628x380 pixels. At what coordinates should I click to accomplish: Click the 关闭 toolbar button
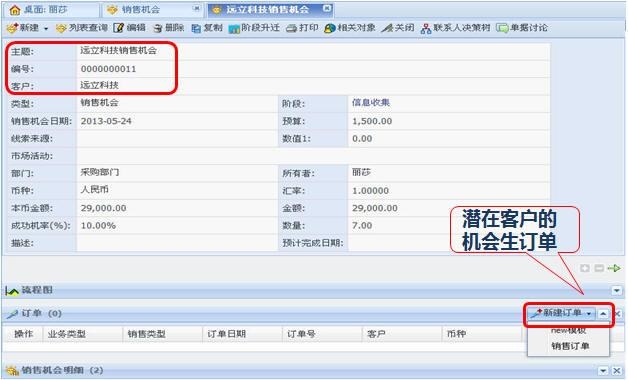[398, 28]
